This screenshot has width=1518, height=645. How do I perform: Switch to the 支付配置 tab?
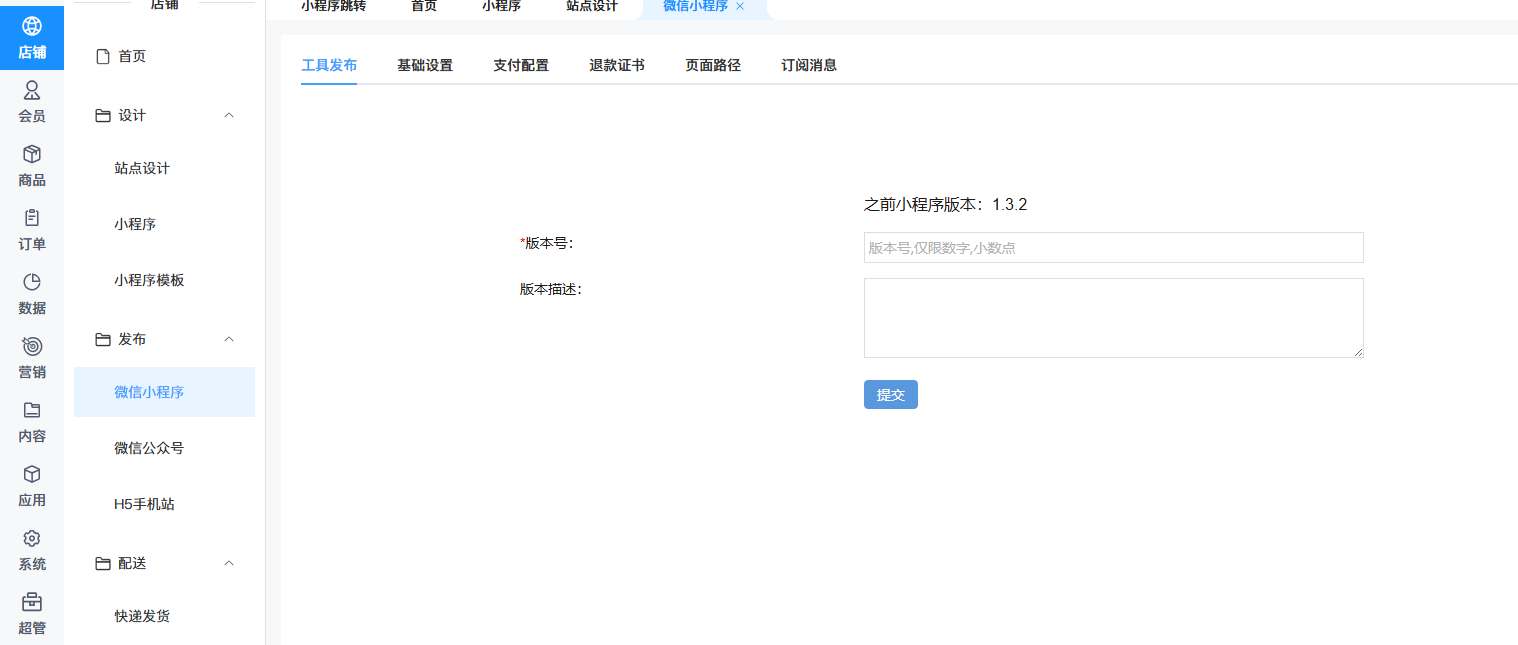tap(521, 65)
